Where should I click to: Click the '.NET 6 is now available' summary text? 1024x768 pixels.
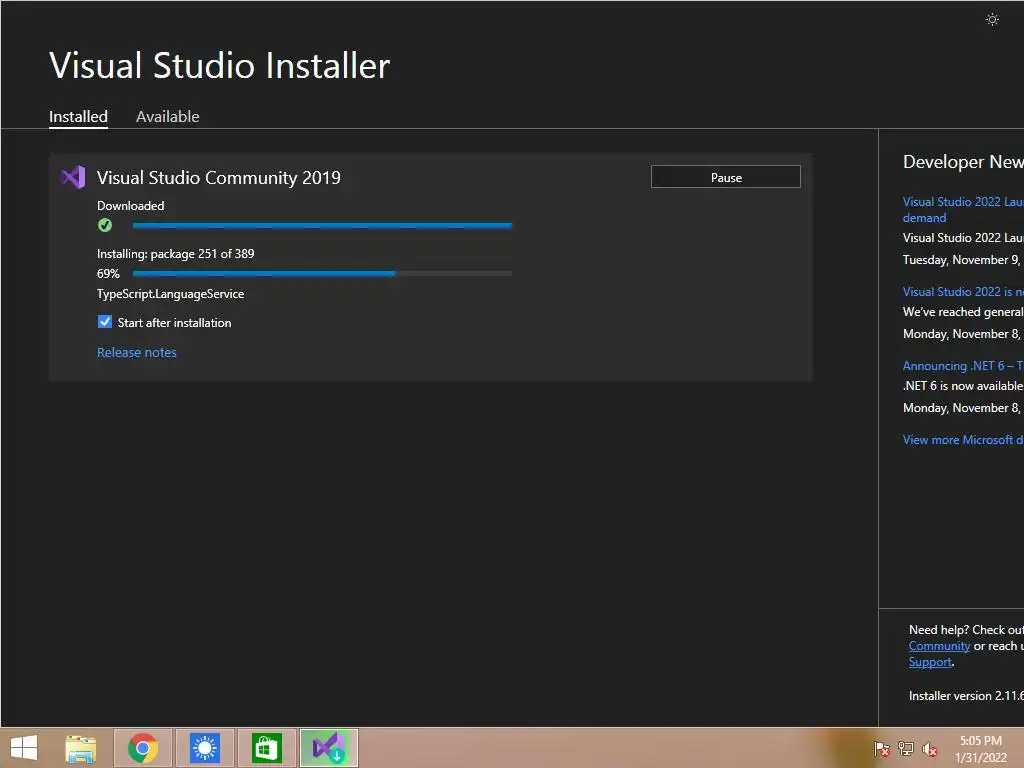click(963, 386)
